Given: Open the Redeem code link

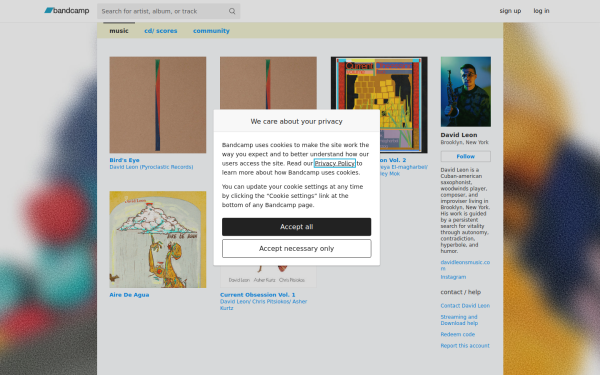Looking at the screenshot, I should (458, 334).
